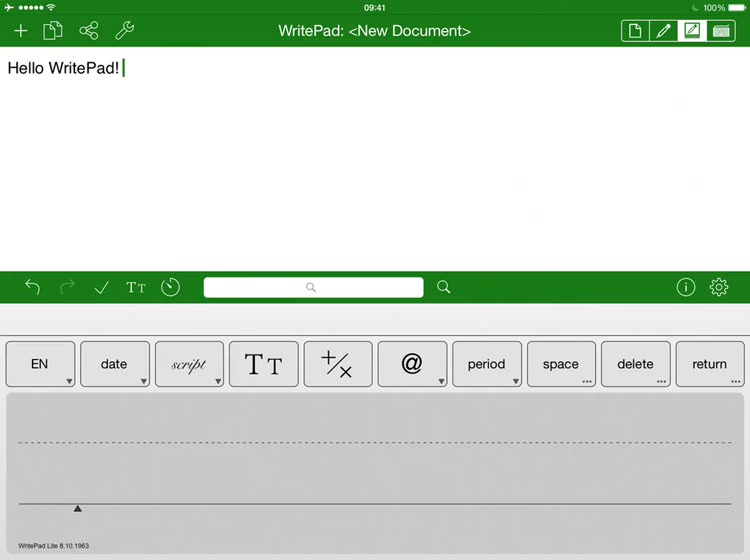Tap the triangle marker on the baseline
Image resolution: width=750 pixels, height=560 pixels.
(77, 508)
